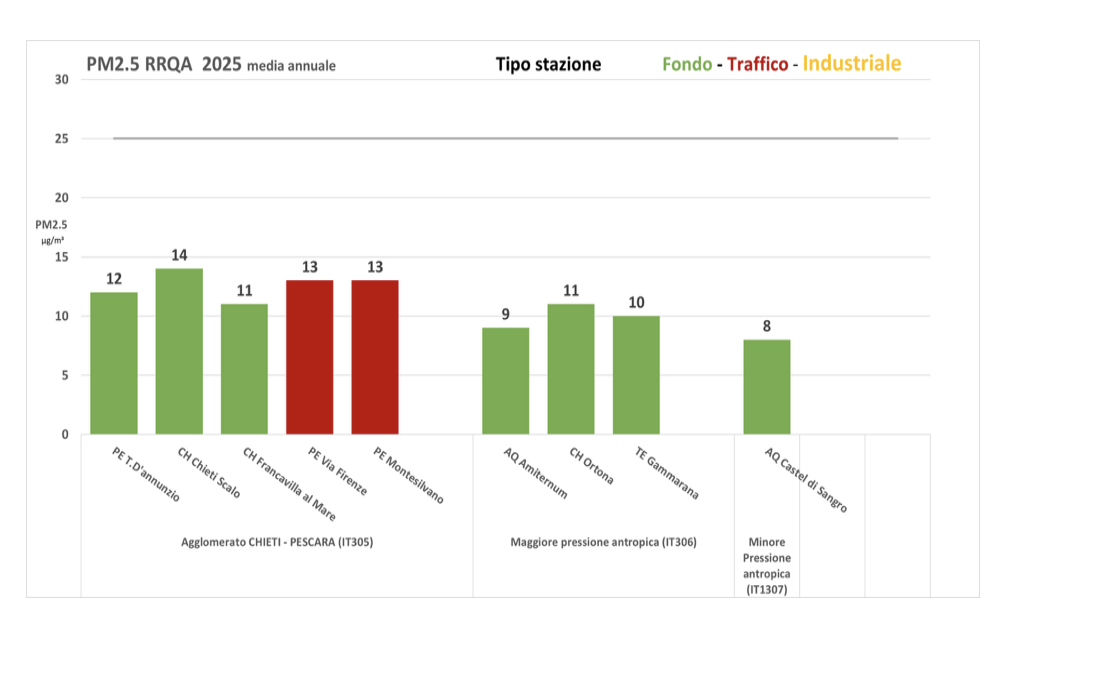1120x679 pixels.
Task: Select the CH Chieti Scalo bar
Action: (179, 351)
